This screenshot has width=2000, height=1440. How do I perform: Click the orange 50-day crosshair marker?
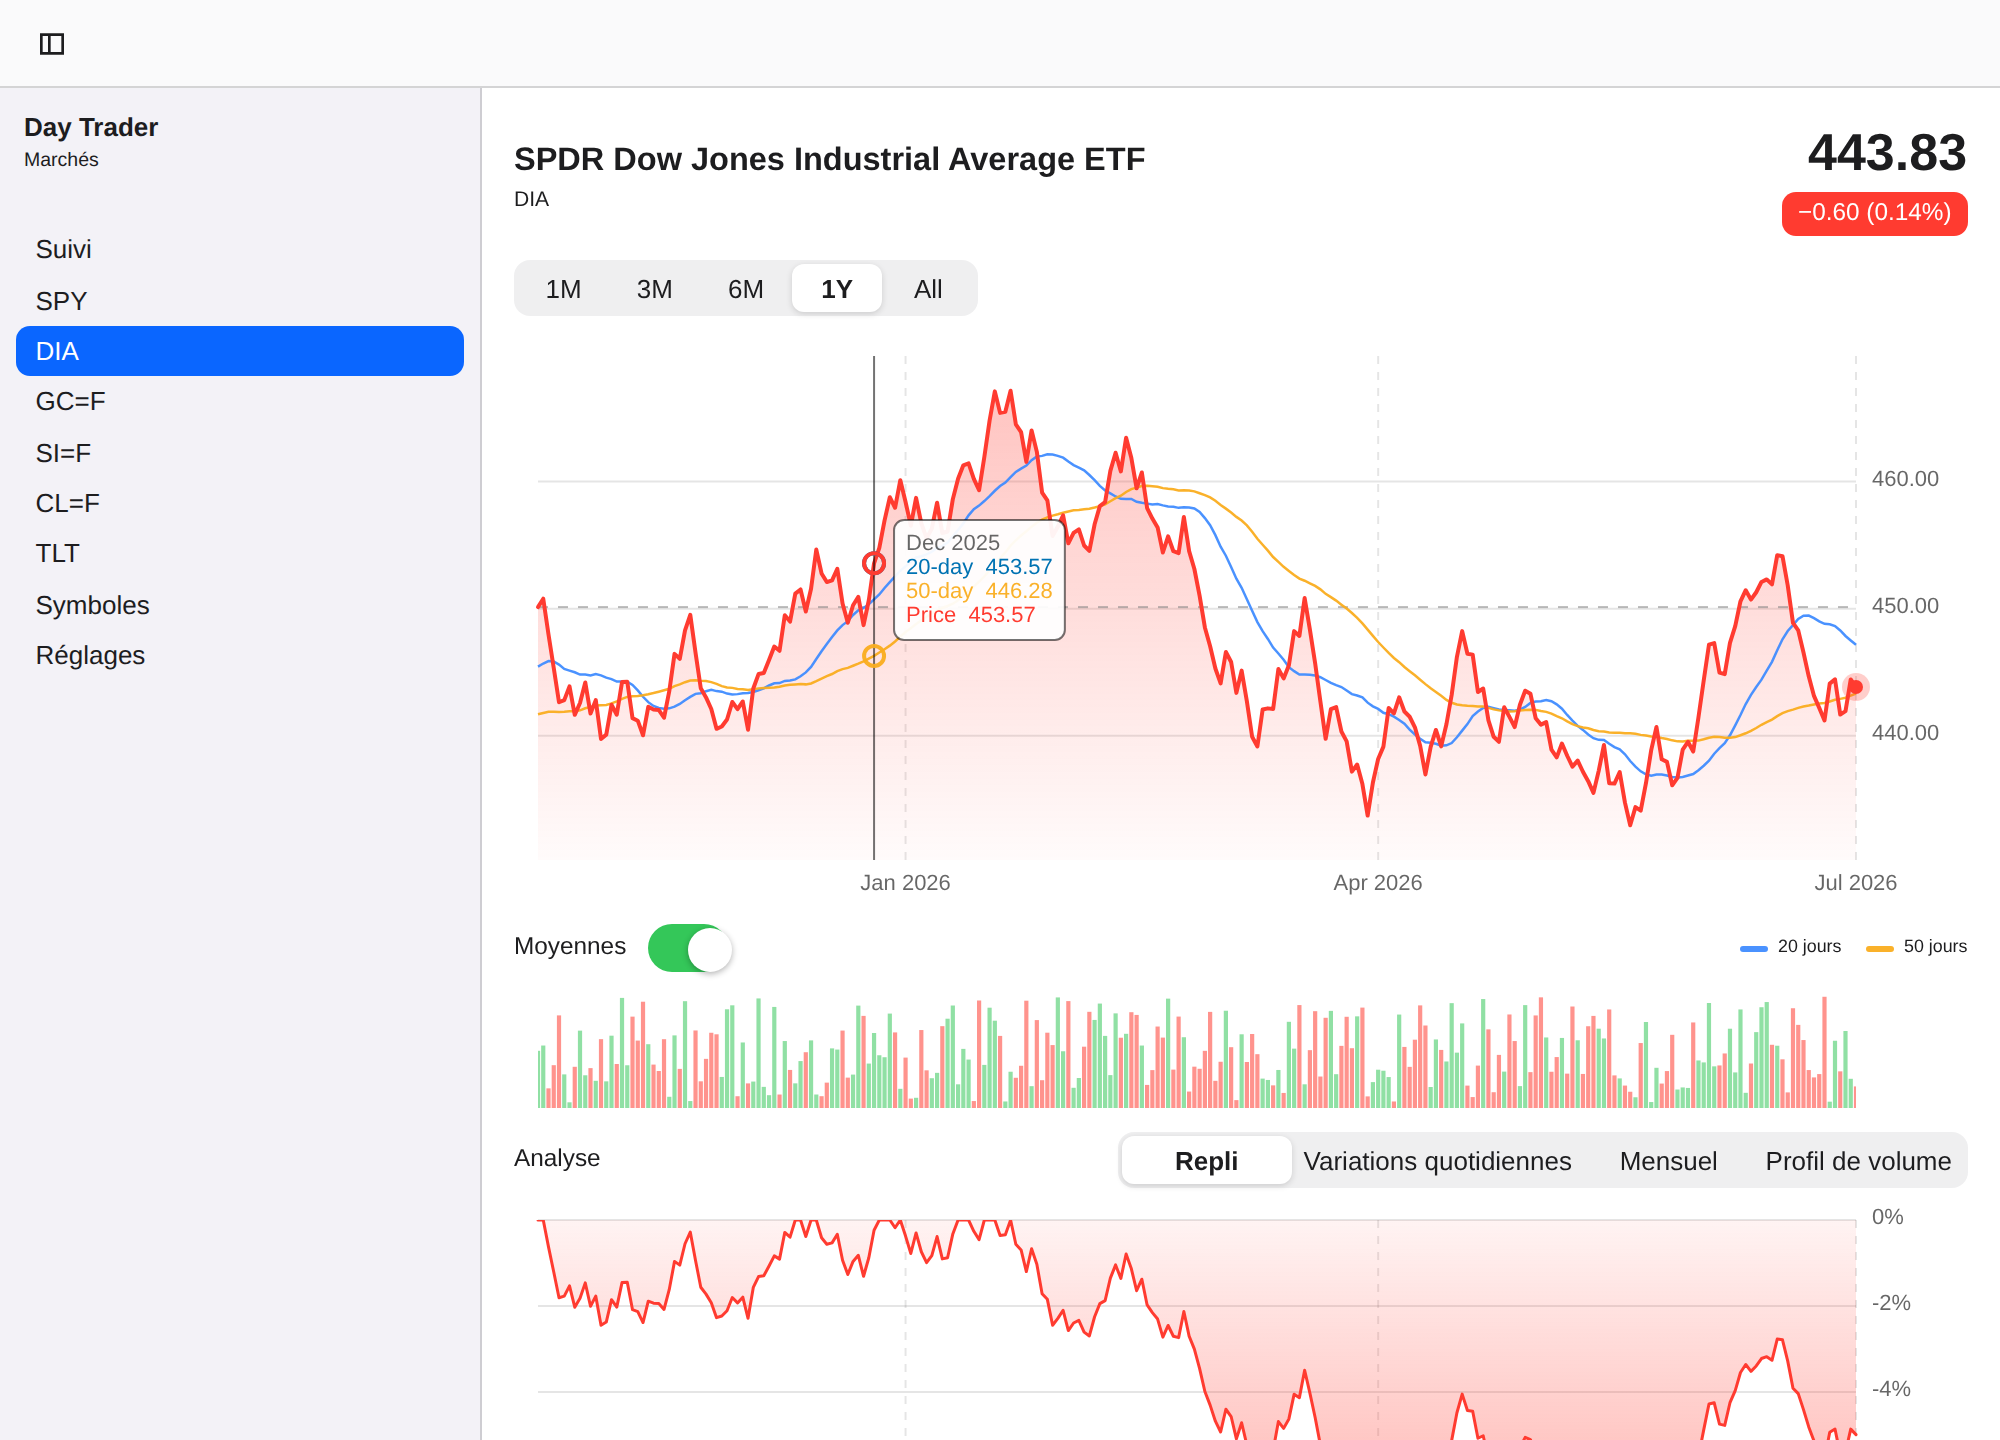pos(874,656)
